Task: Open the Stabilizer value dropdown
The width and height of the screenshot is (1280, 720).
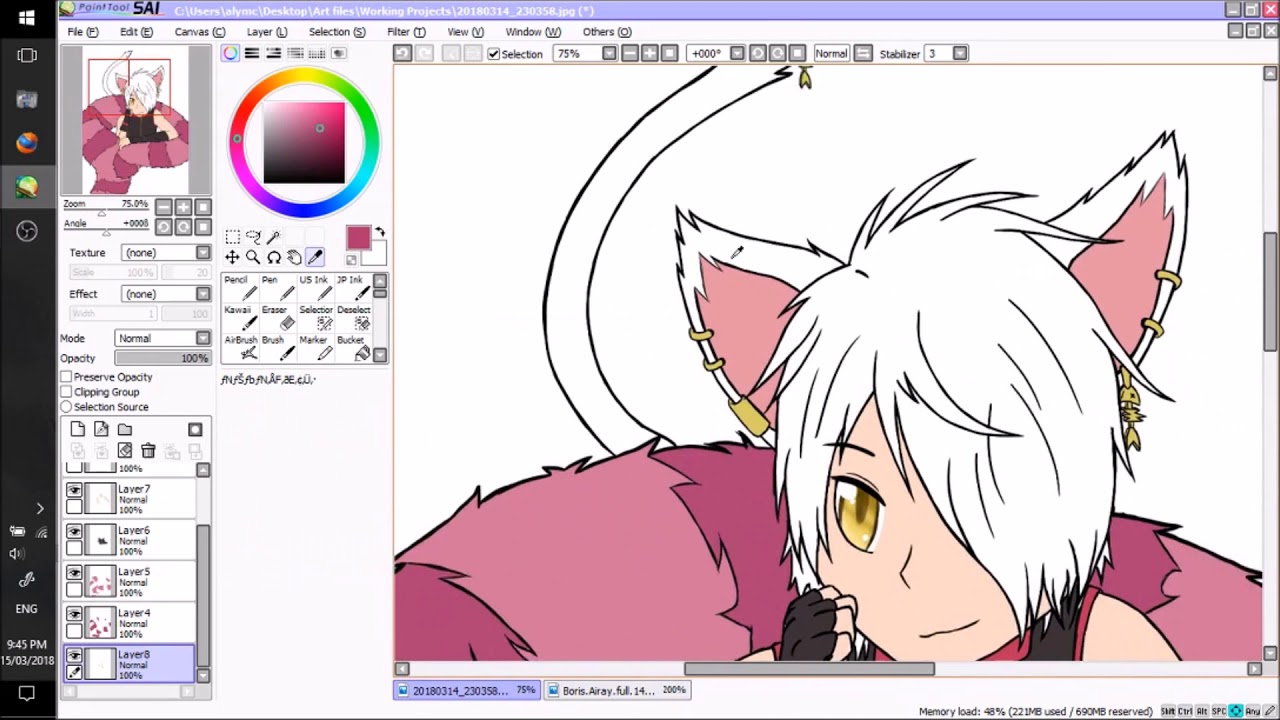Action: coord(960,53)
